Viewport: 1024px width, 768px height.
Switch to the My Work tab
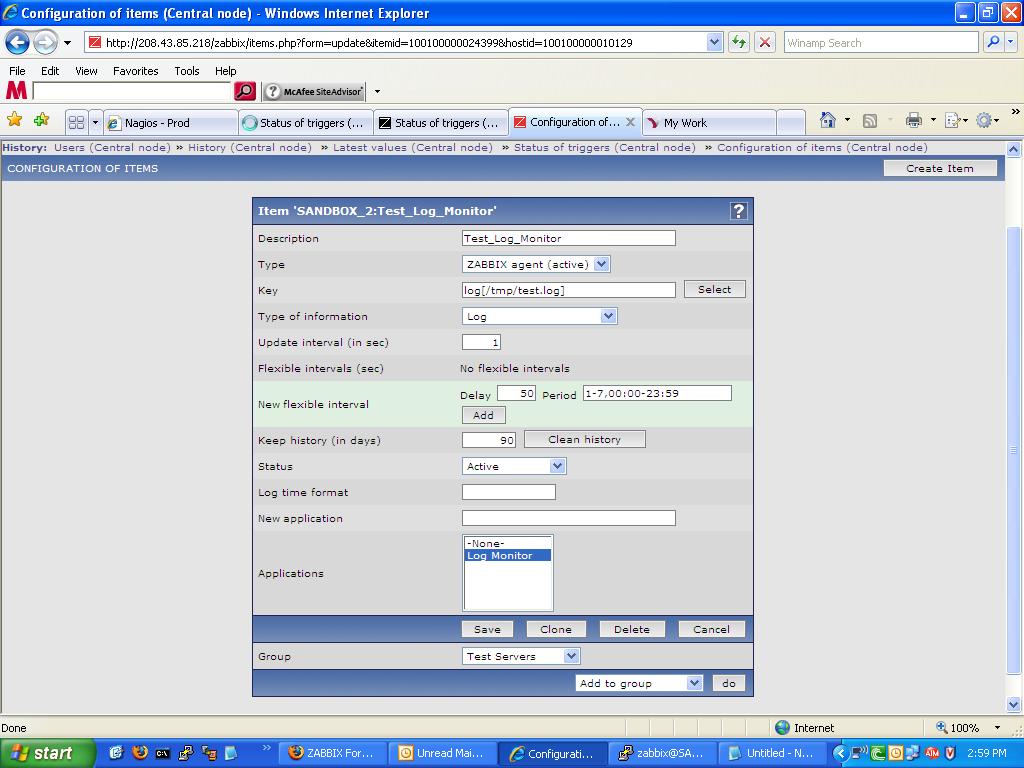[710, 123]
